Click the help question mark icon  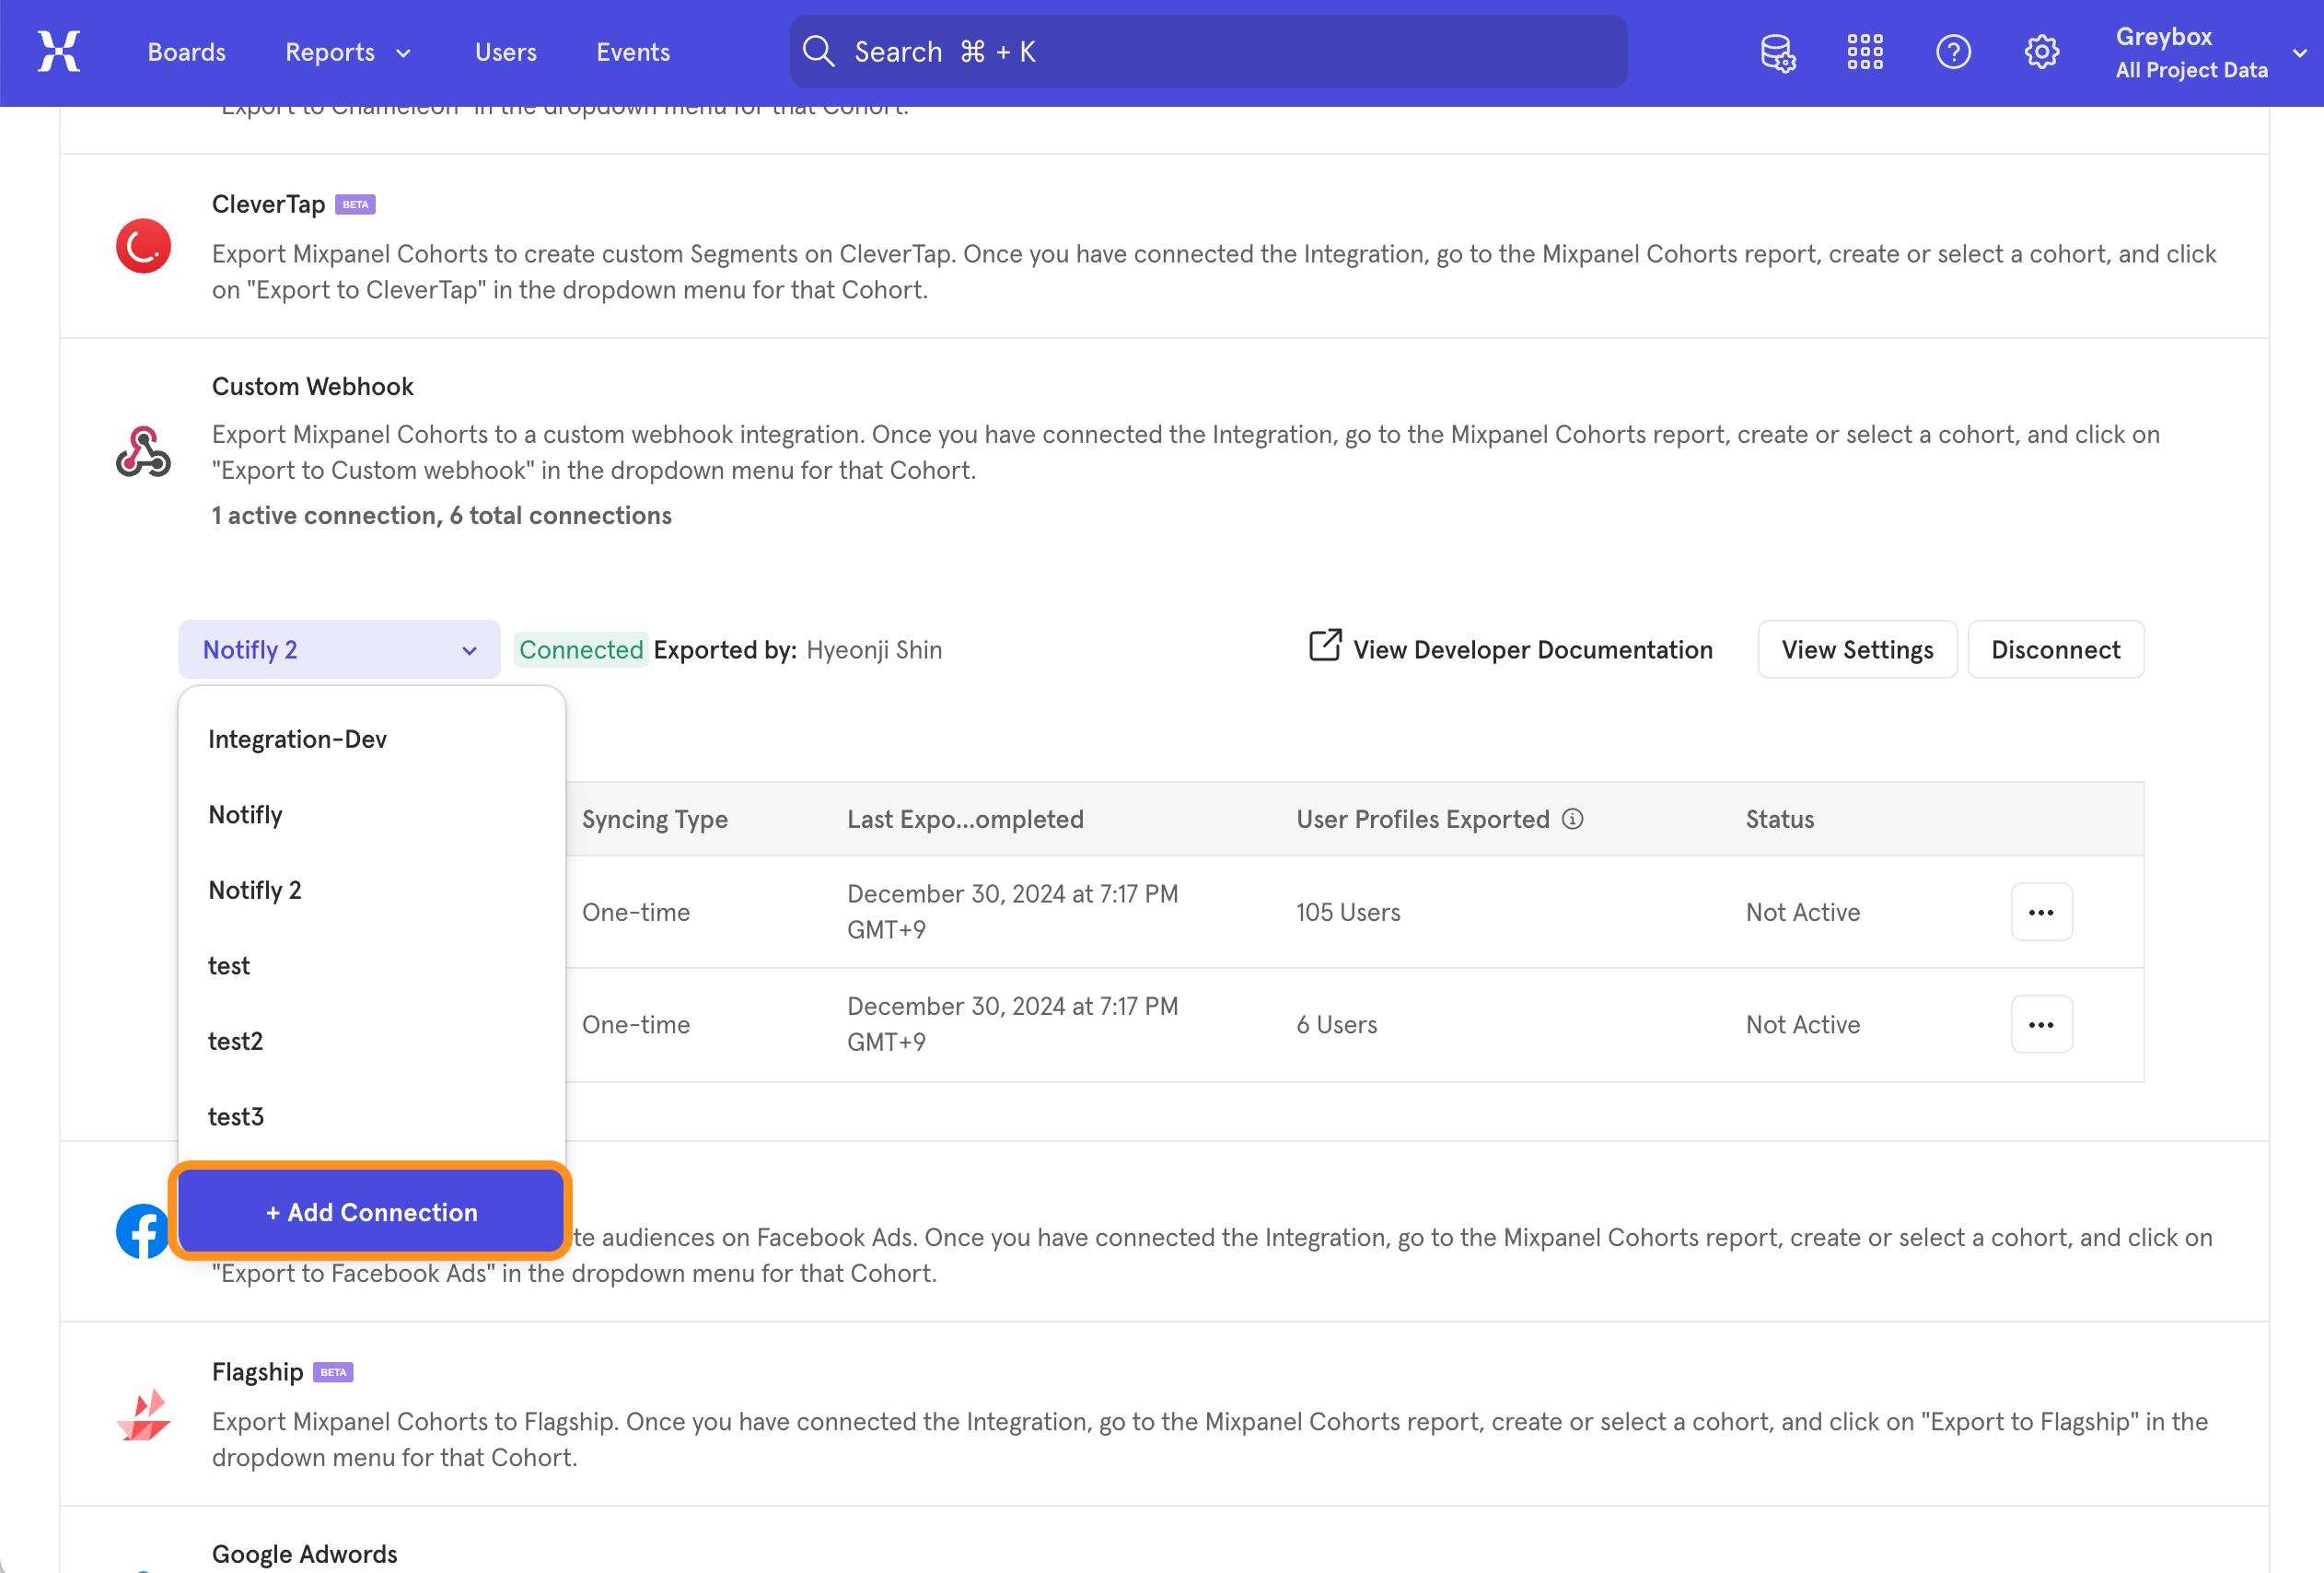point(1953,51)
